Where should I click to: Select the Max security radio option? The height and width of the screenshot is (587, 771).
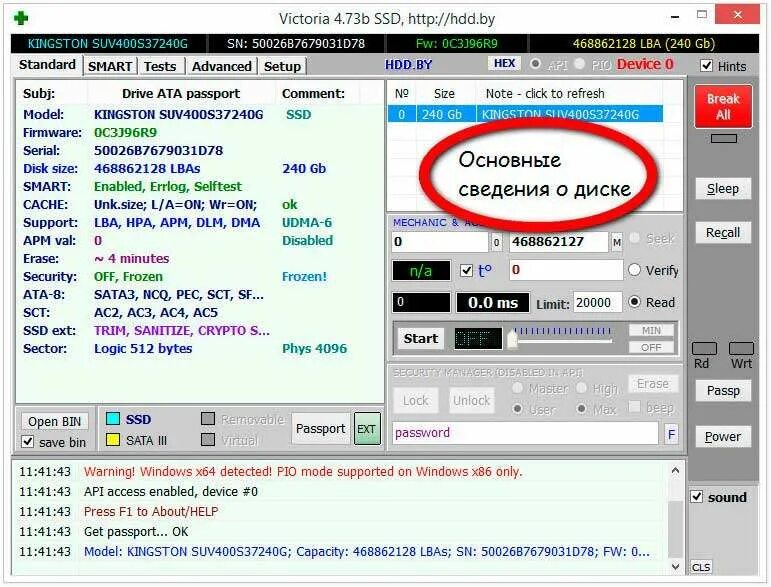coord(582,409)
